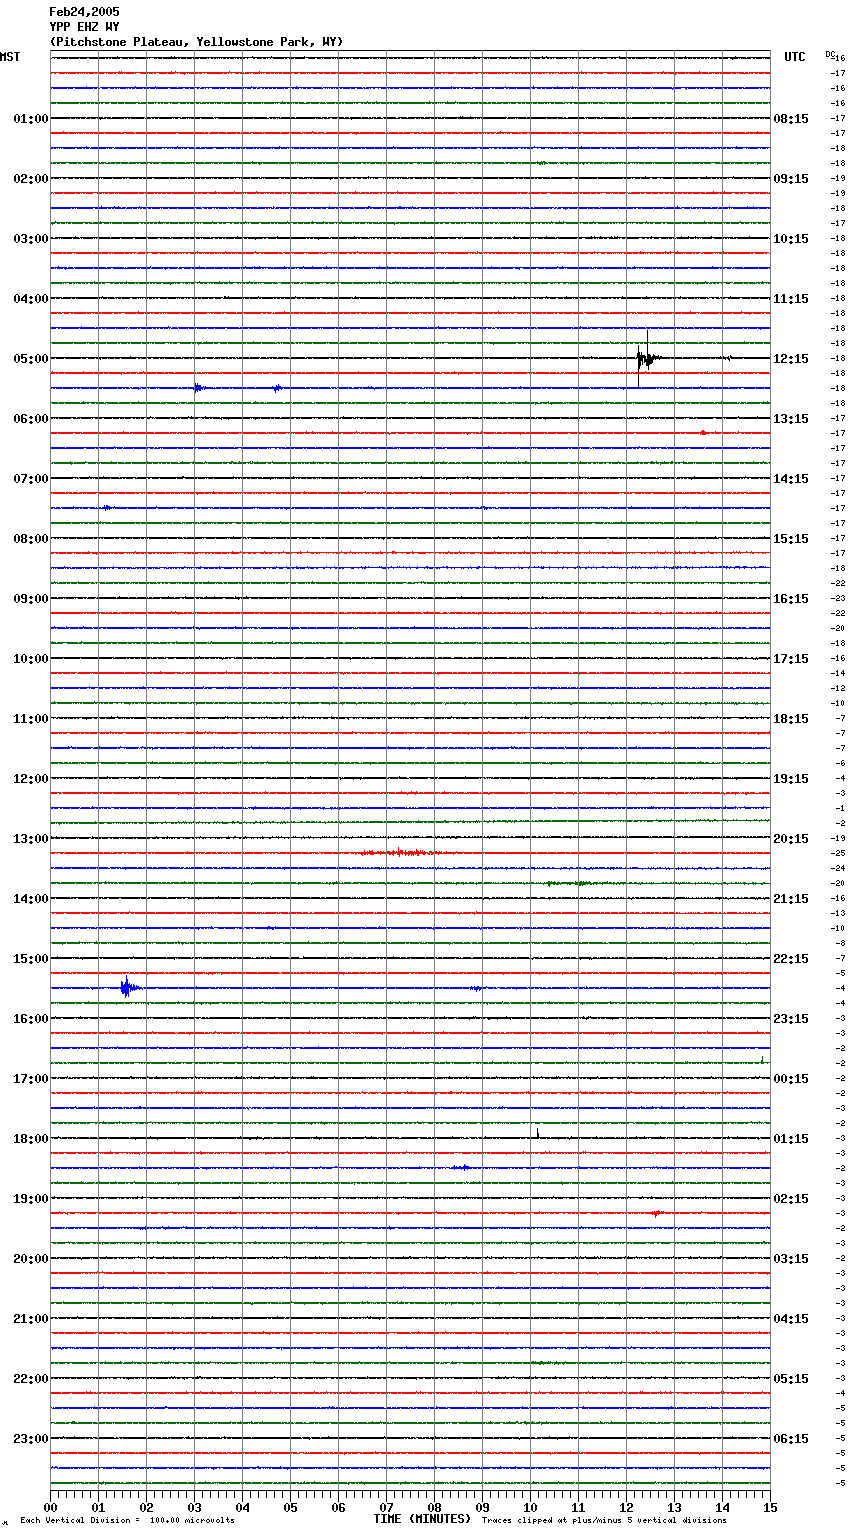The height and width of the screenshot is (1534, 850).
Task: Click minute 08 on the bottom axis
Action: coord(435,1507)
